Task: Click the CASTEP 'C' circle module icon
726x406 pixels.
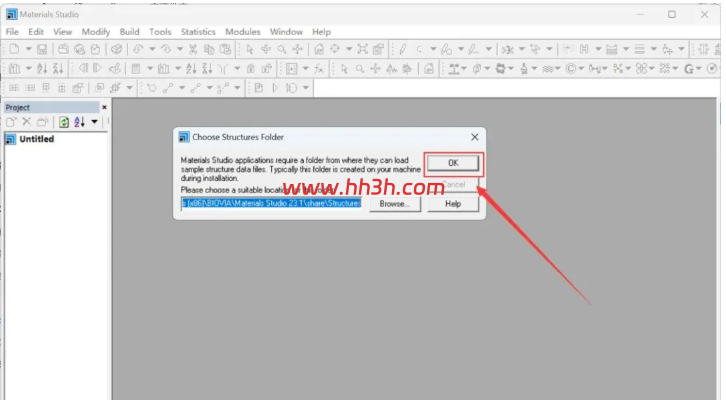Action: [571, 69]
